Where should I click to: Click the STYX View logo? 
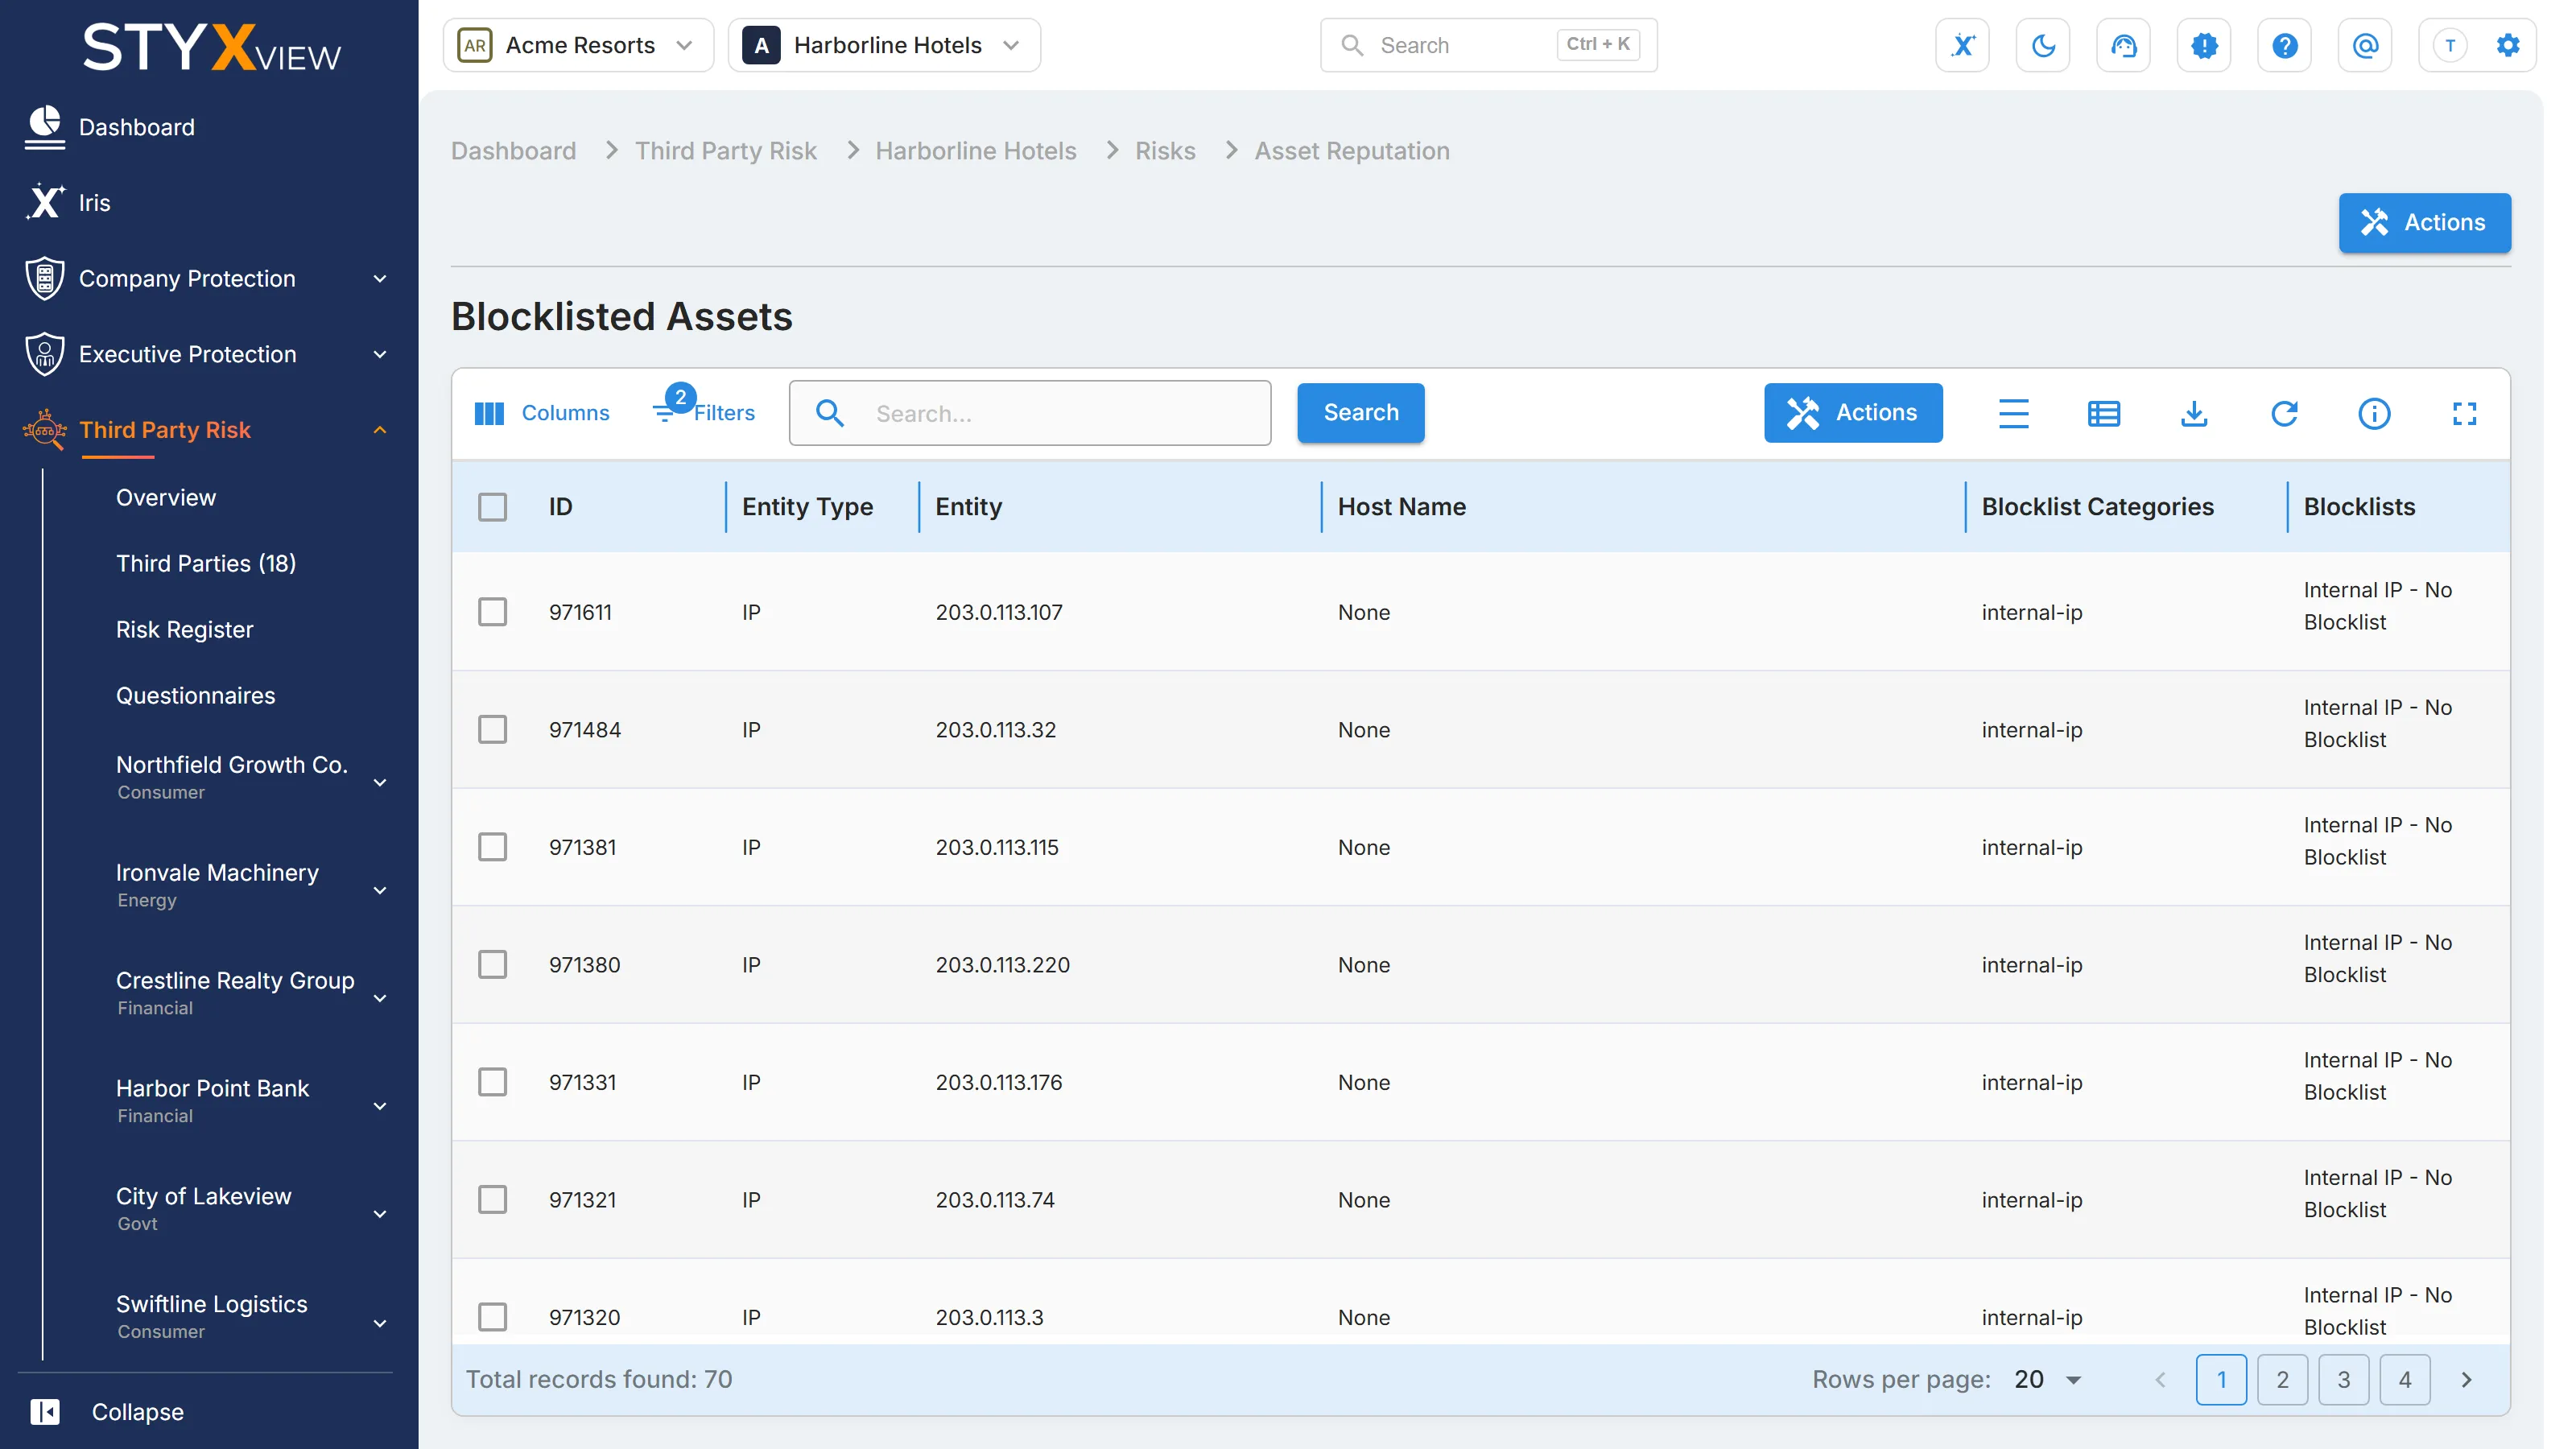(x=211, y=48)
